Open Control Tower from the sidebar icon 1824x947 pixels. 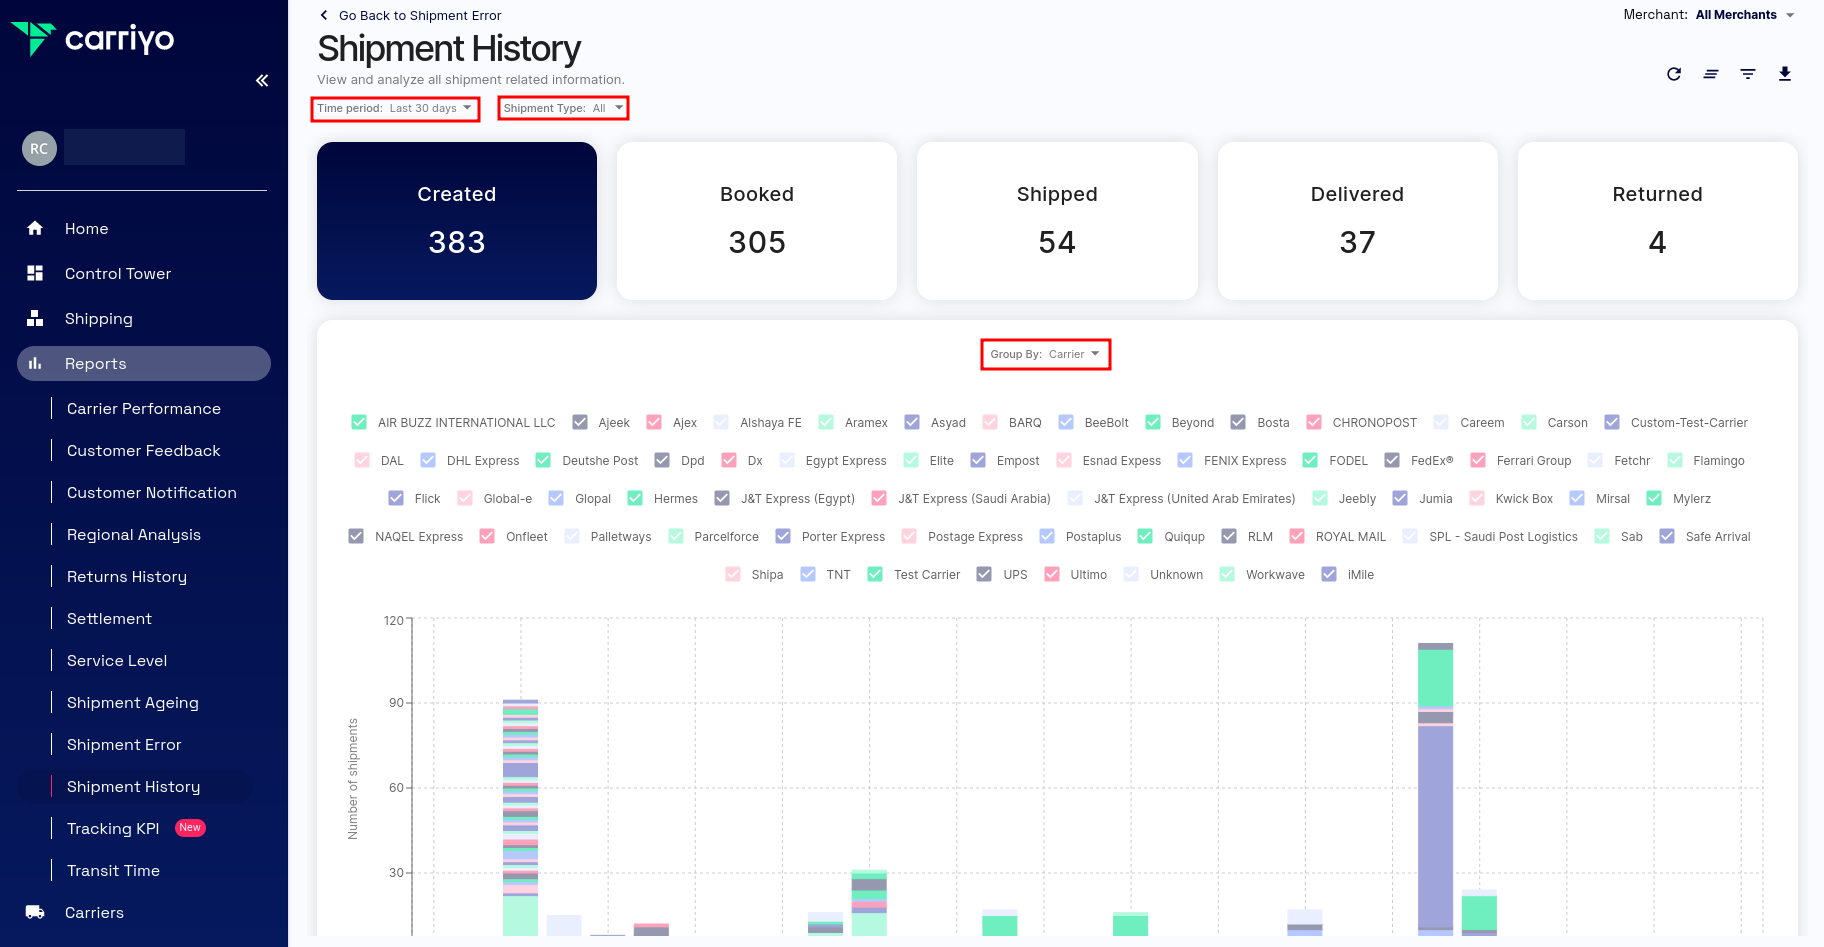(x=35, y=273)
